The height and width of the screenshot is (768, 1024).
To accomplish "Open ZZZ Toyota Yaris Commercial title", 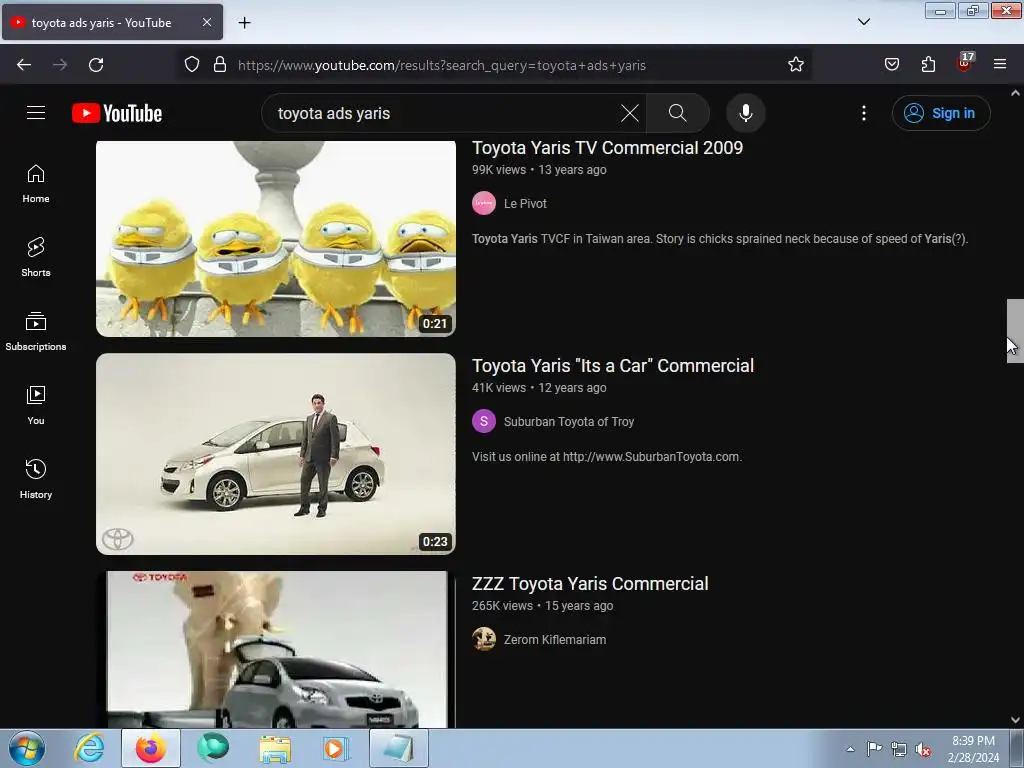I will (x=590, y=584).
